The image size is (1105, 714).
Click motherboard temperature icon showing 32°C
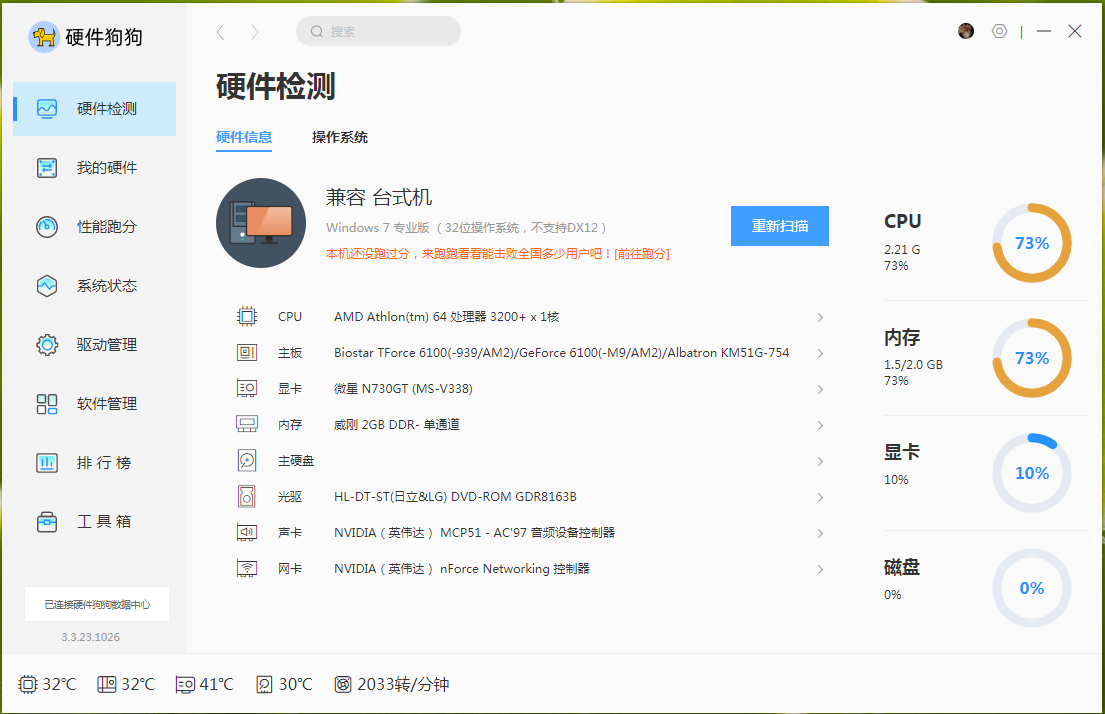pos(106,684)
